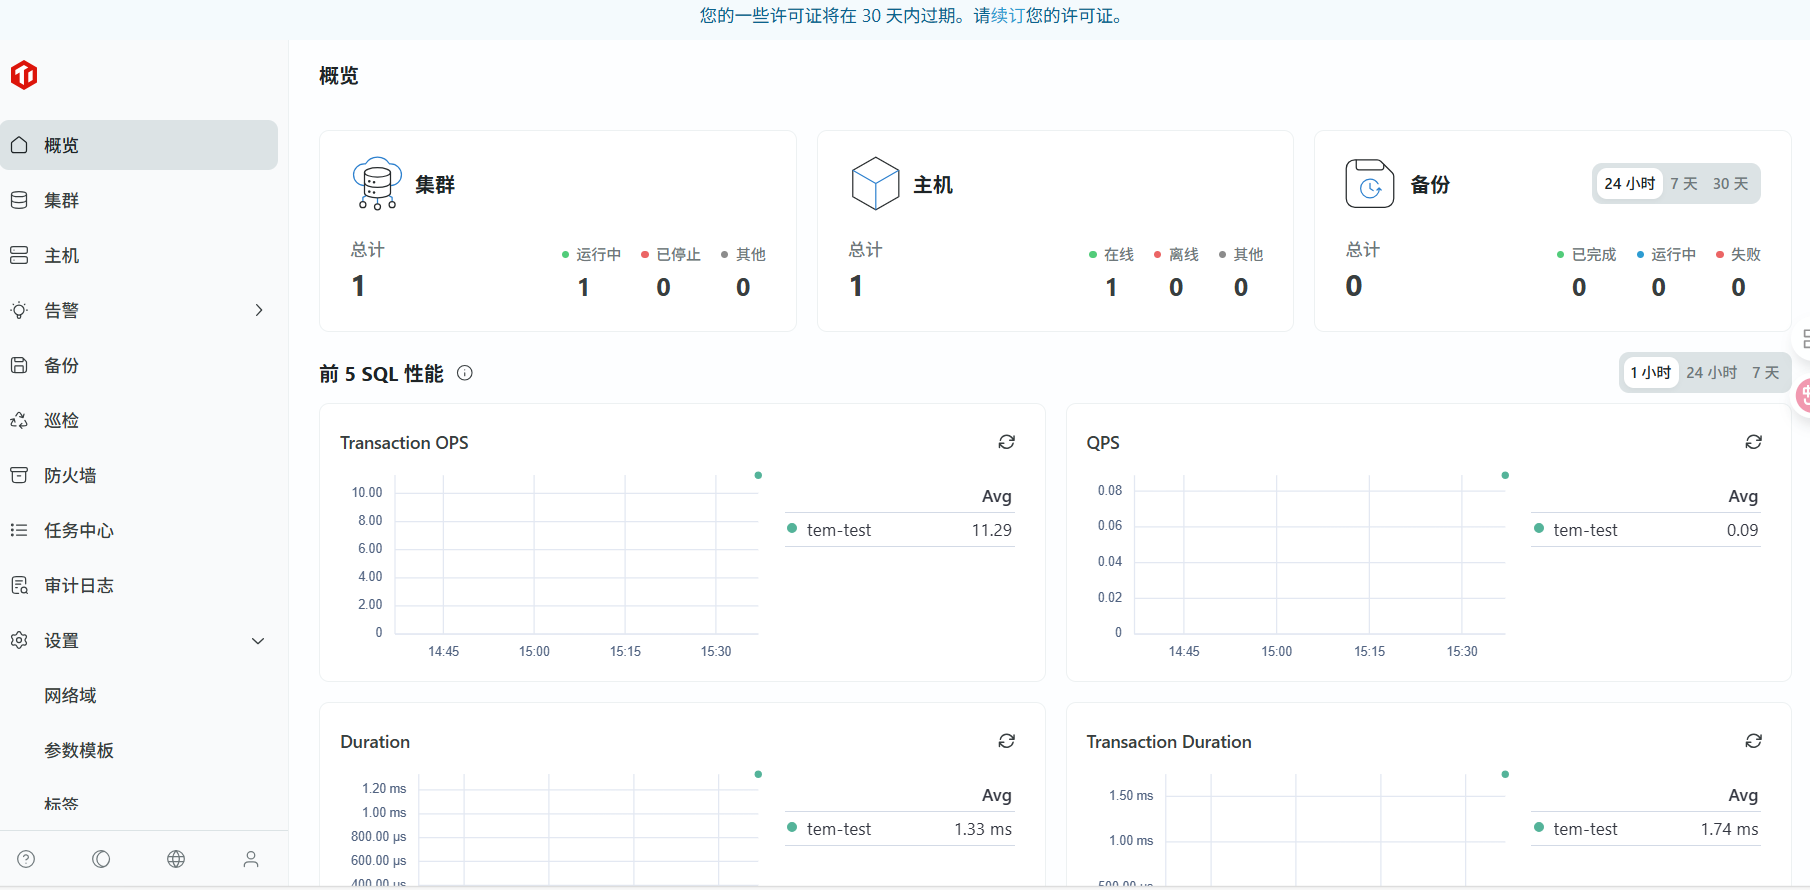Select 1 小时 for SQL performance

click(x=1651, y=373)
